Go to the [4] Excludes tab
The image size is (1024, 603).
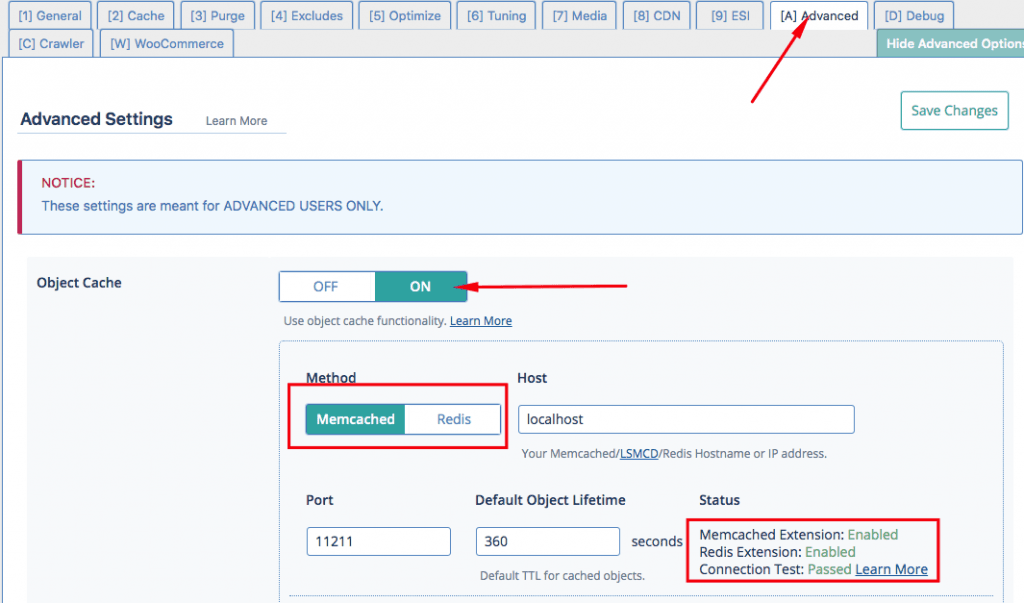[306, 16]
